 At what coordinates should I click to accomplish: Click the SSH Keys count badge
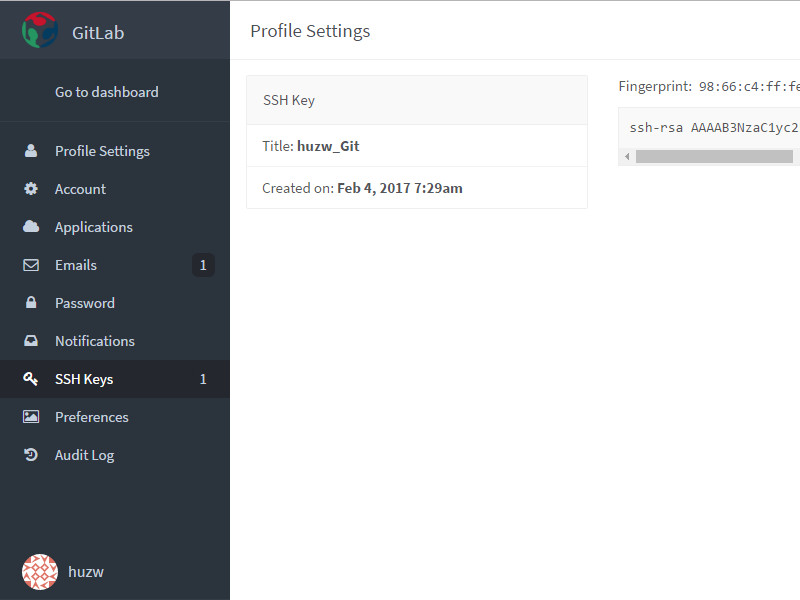(203, 379)
